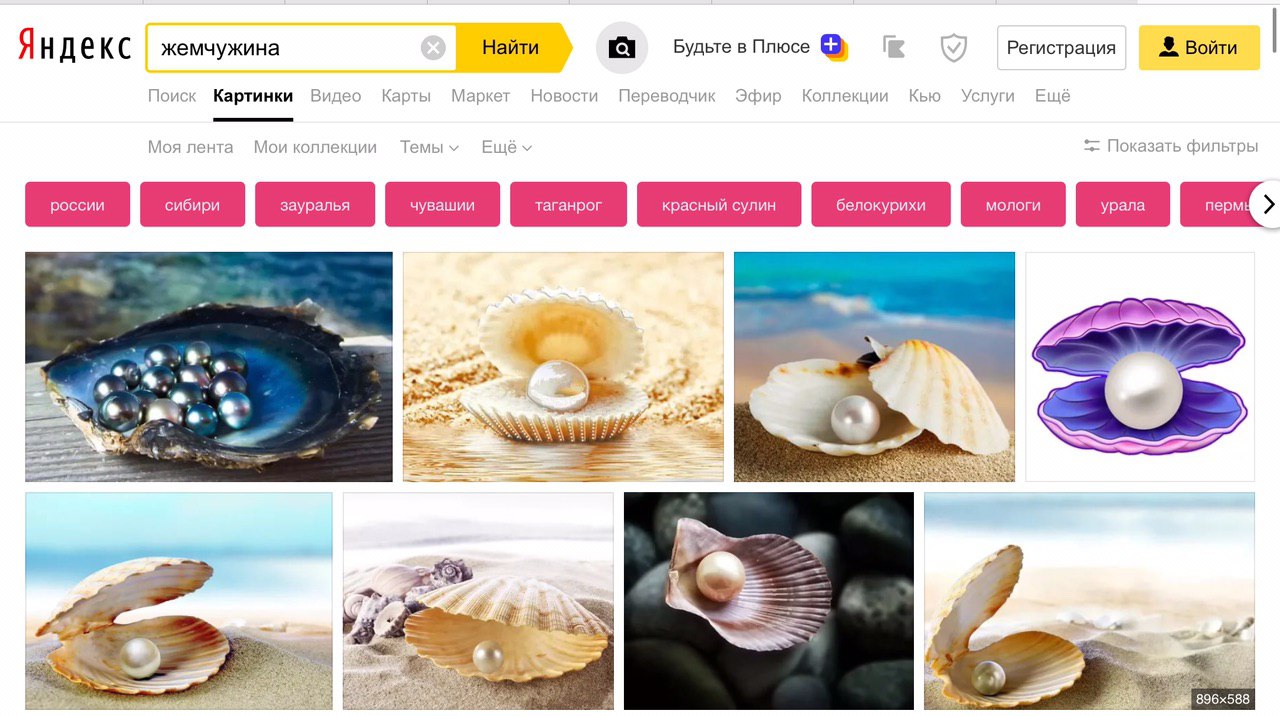Open image of shell with small seashells behind
This screenshot has height=716, width=1280.
tap(478, 601)
